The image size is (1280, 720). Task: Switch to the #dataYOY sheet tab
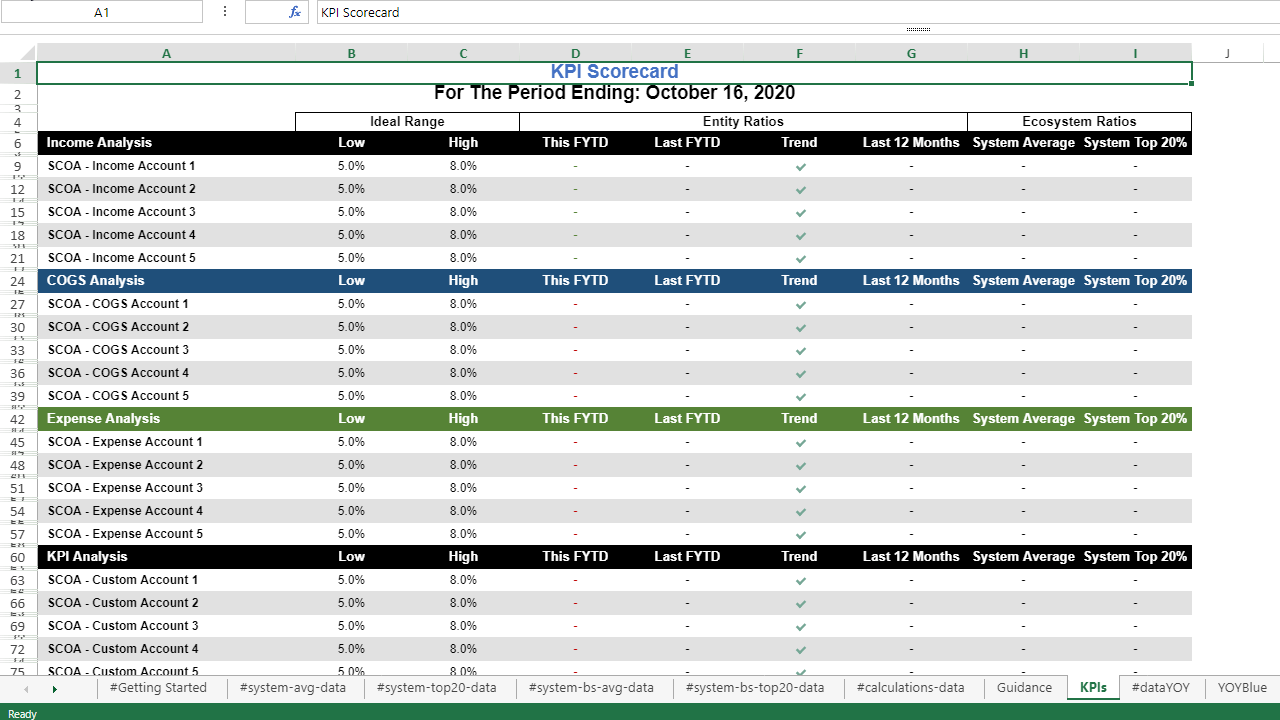(x=1161, y=688)
